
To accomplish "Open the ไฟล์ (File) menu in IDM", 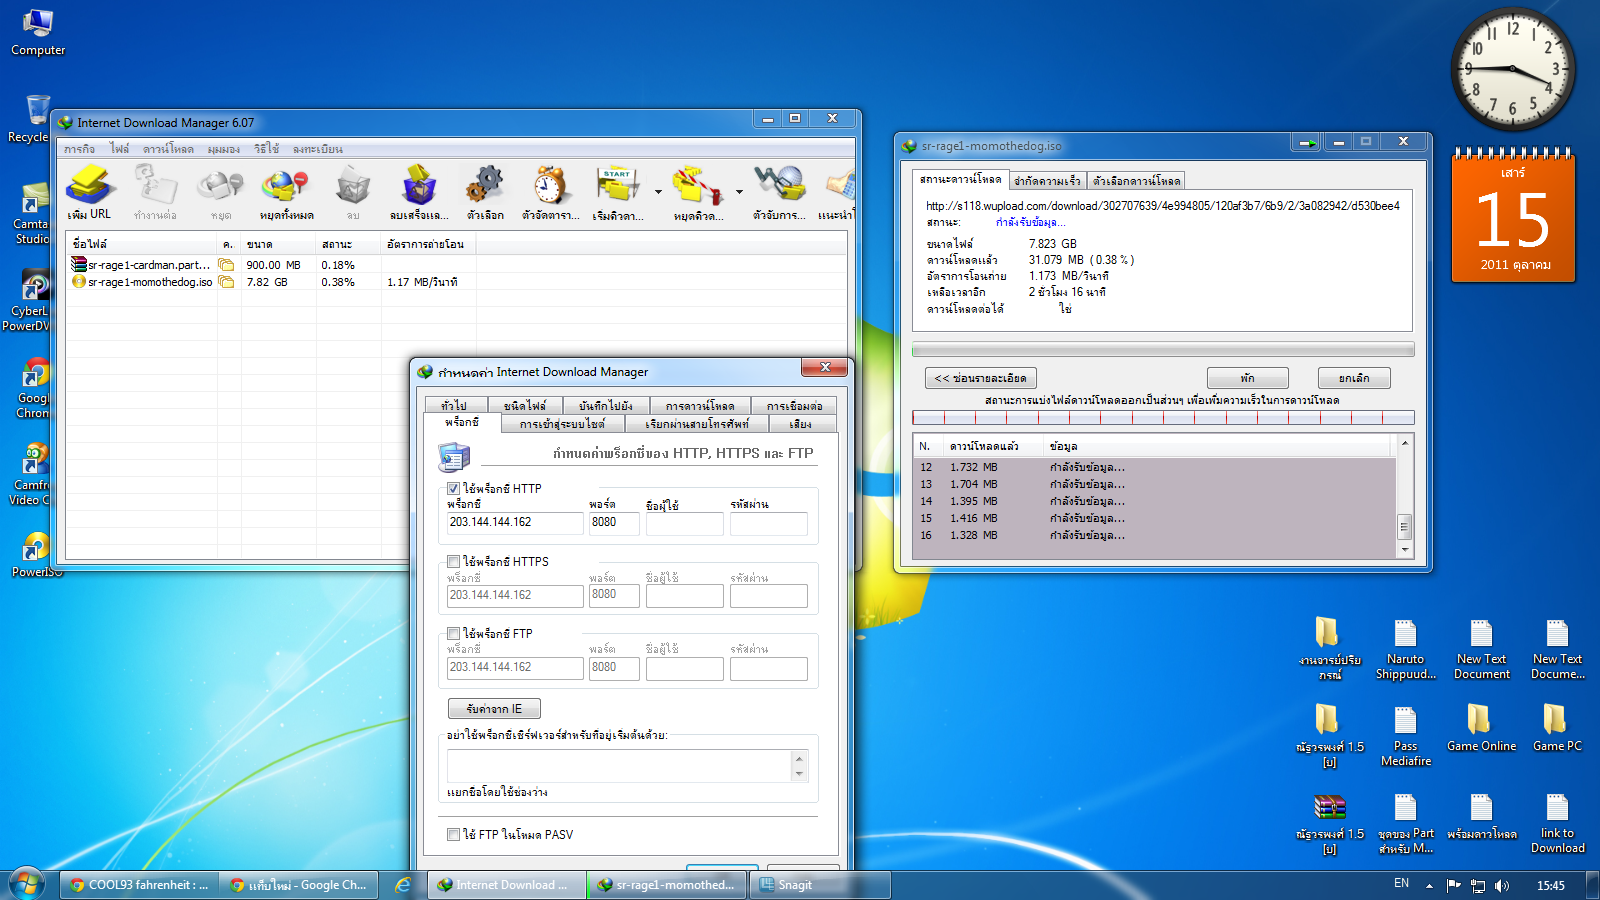I will click(120, 149).
